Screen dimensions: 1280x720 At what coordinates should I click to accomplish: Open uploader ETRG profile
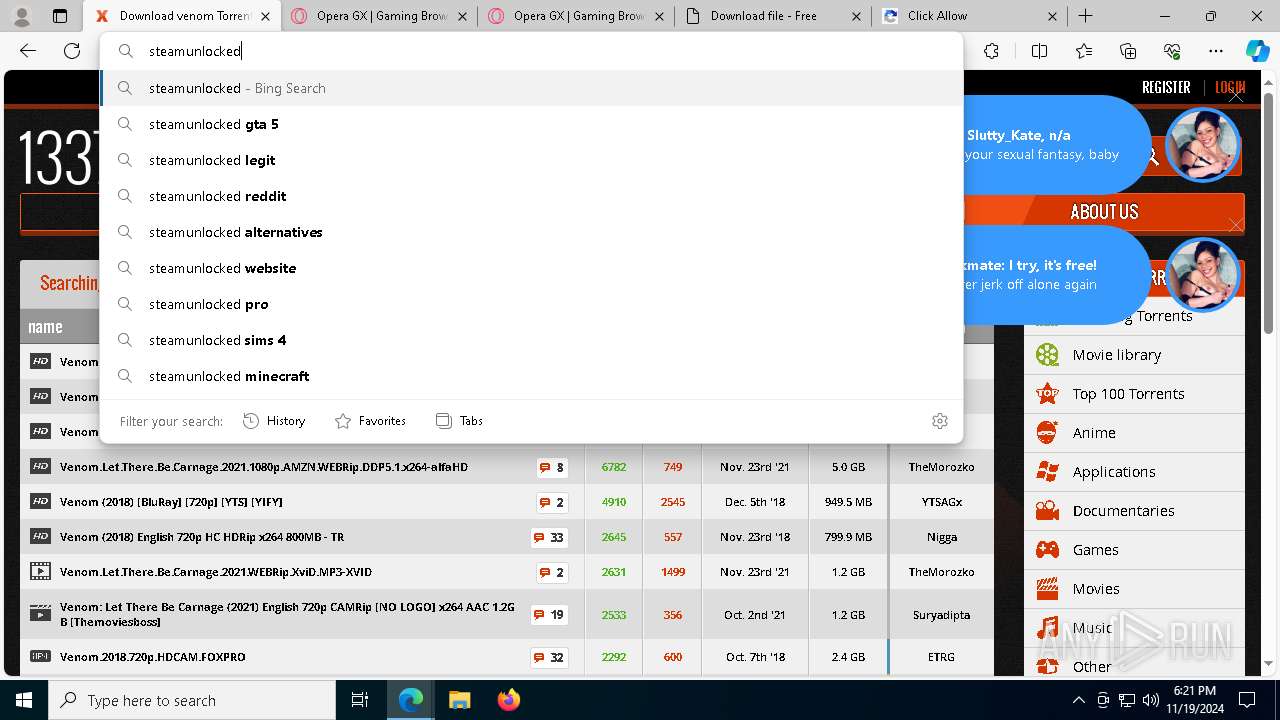[941, 657]
